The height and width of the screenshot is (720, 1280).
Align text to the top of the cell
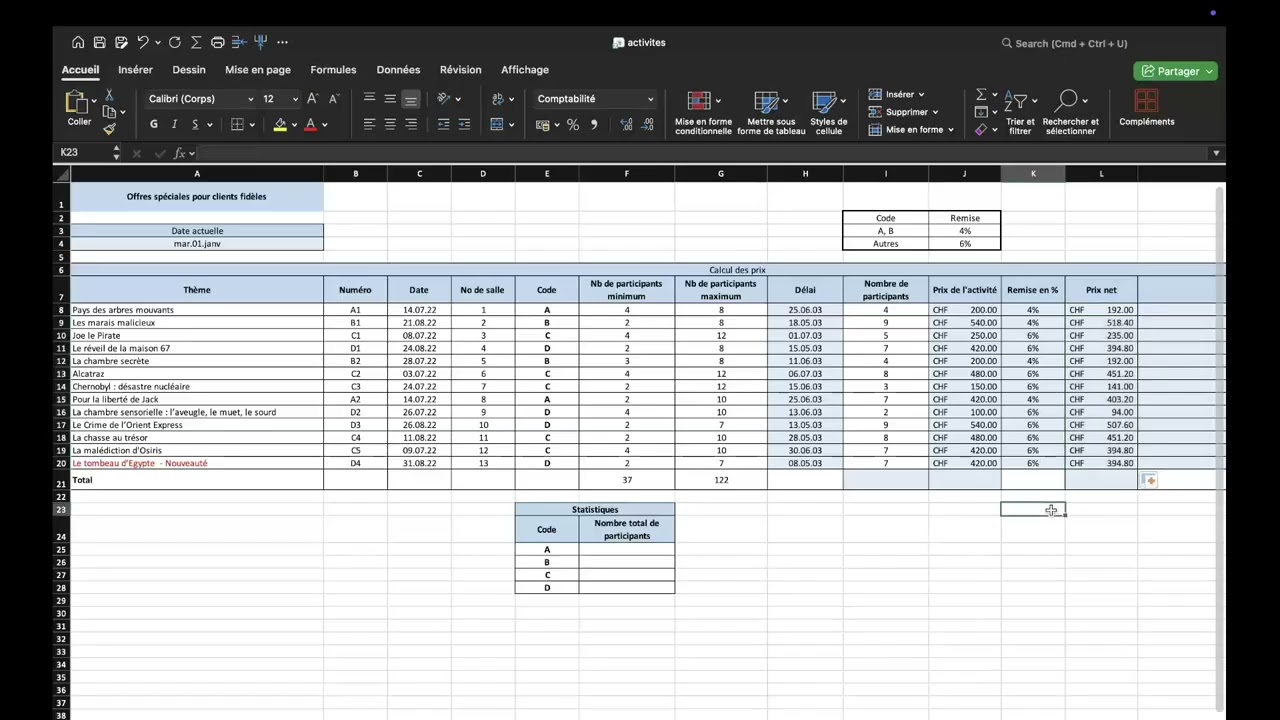point(369,98)
